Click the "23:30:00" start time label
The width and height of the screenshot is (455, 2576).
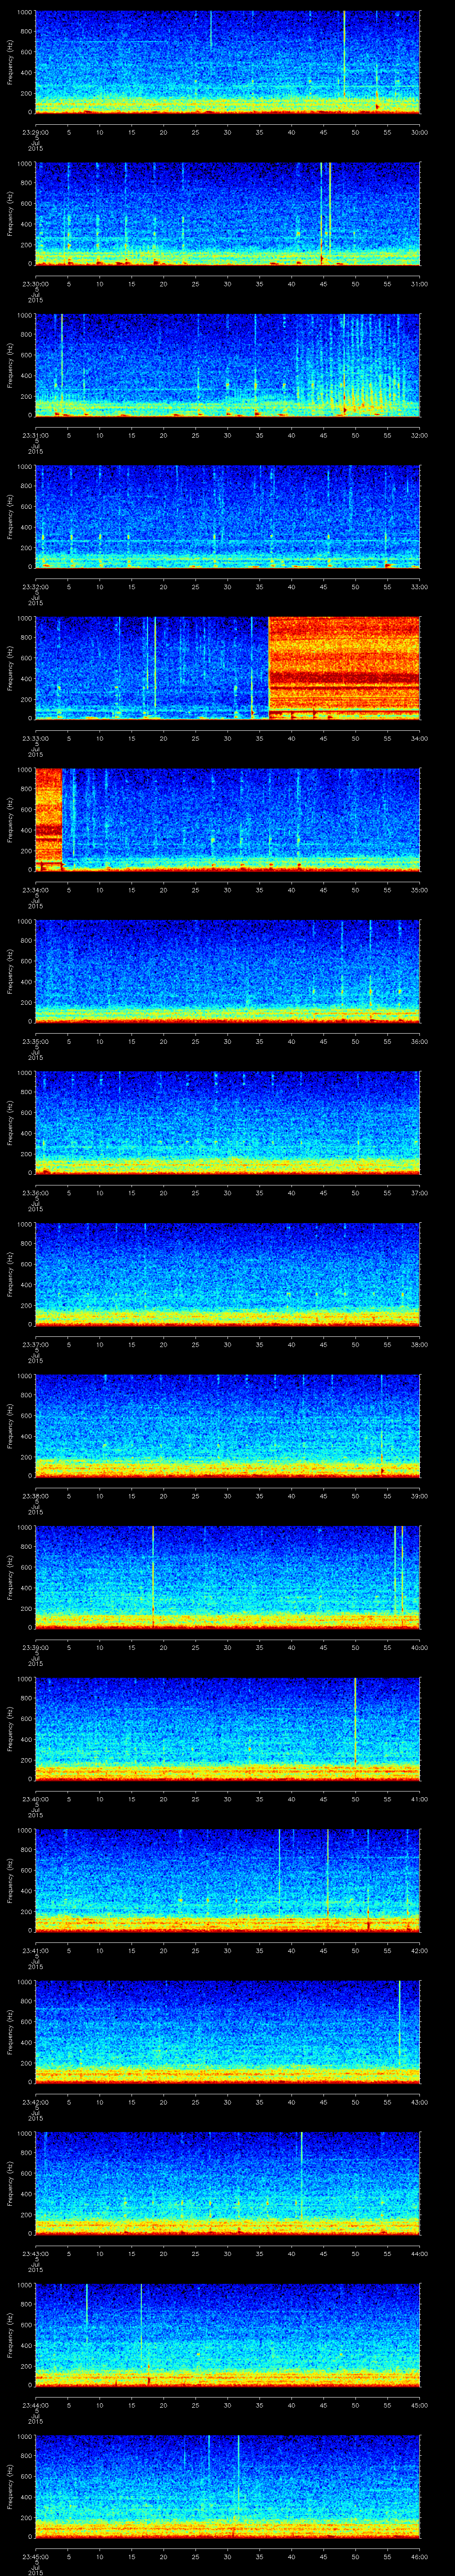(x=35, y=284)
